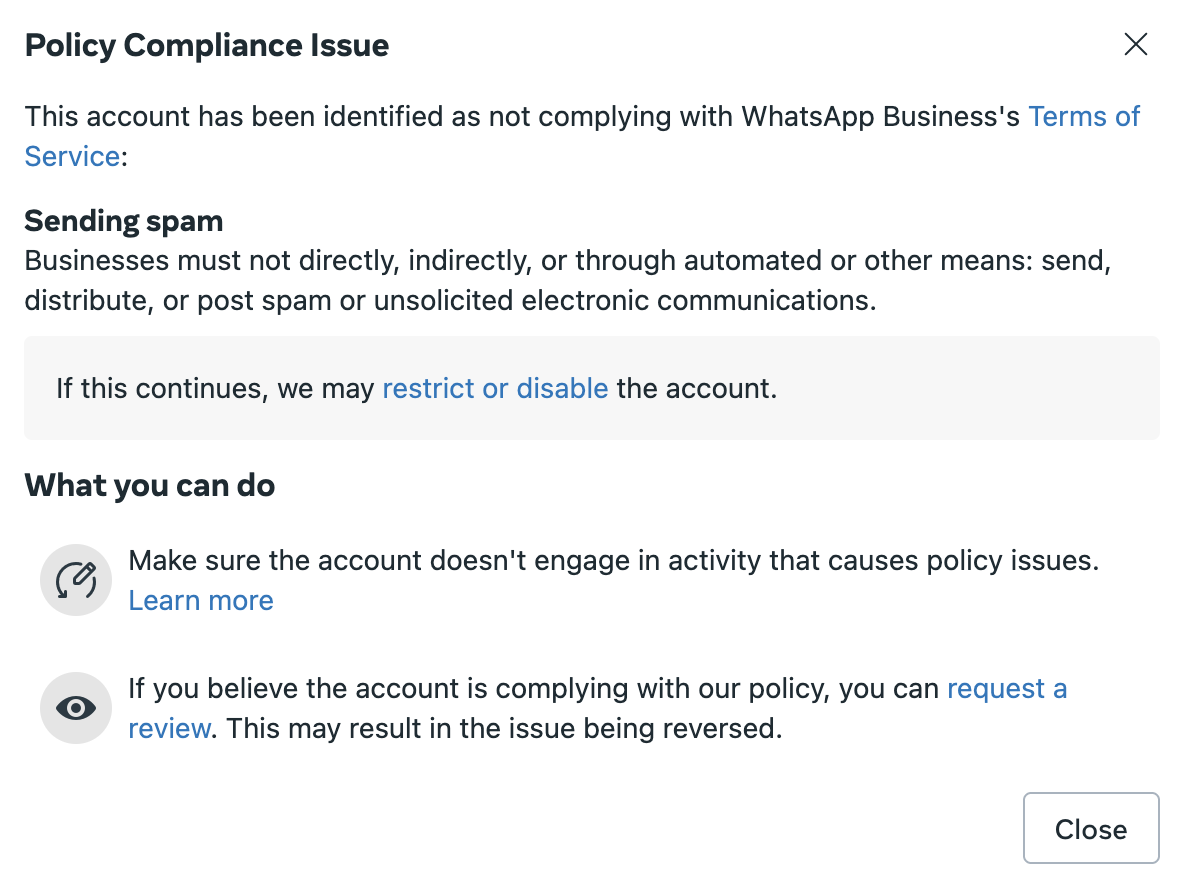The width and height of the screenshot is (1192, 886).
Task: Click the 'review' link on the wrapped line
Action: click(x=169, y=728)
